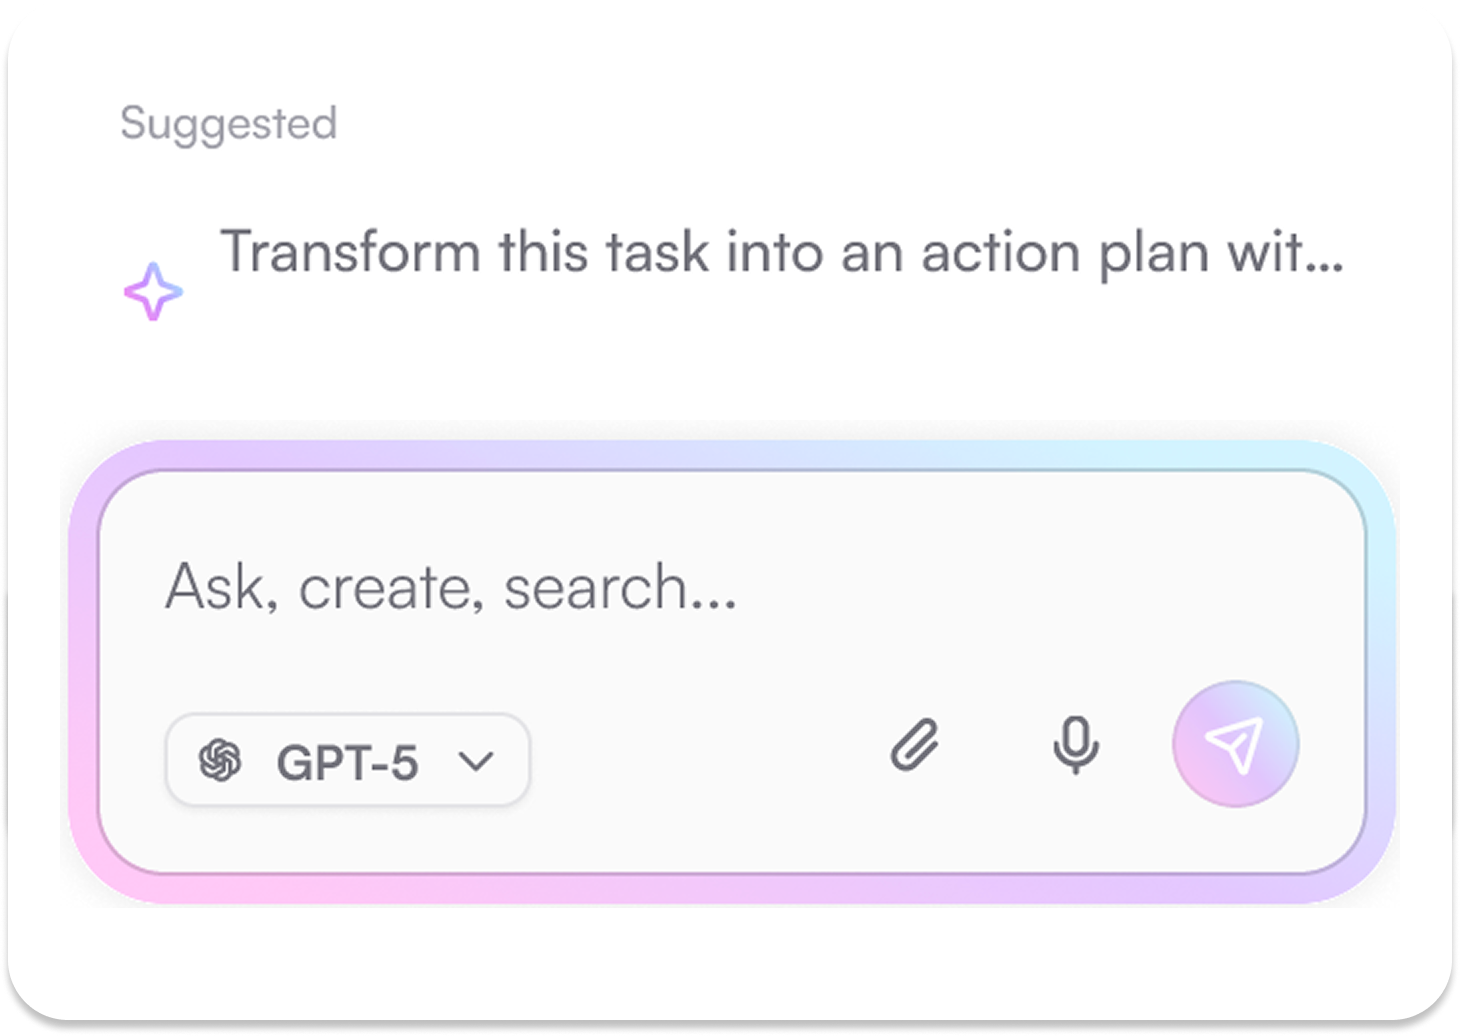Click the GPT-5 model selector pill
The width and height of the screenshot is (1460, 1036).
coord(345,760)
